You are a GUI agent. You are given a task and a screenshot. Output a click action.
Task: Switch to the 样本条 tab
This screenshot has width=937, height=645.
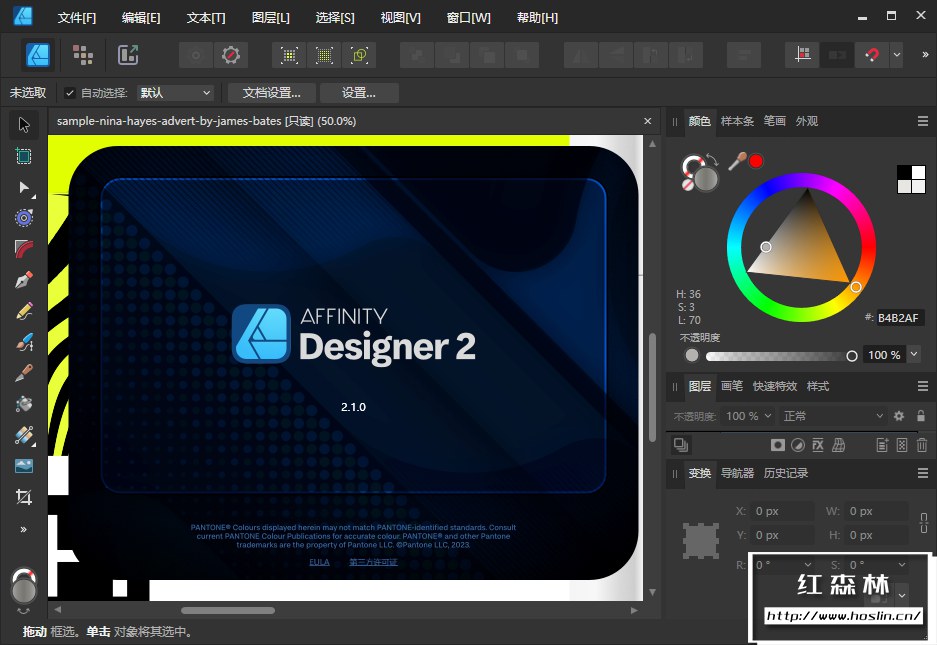[737, 121]
